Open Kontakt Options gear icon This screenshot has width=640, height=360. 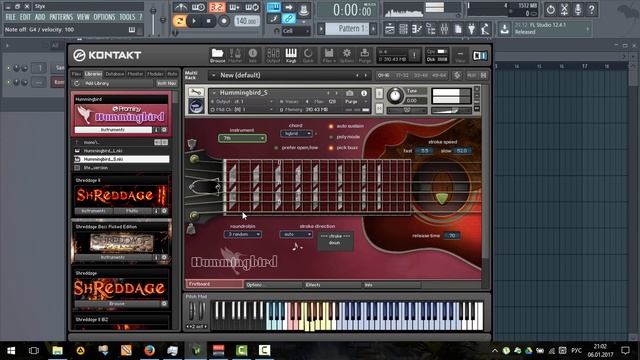(x=347, y=55)
